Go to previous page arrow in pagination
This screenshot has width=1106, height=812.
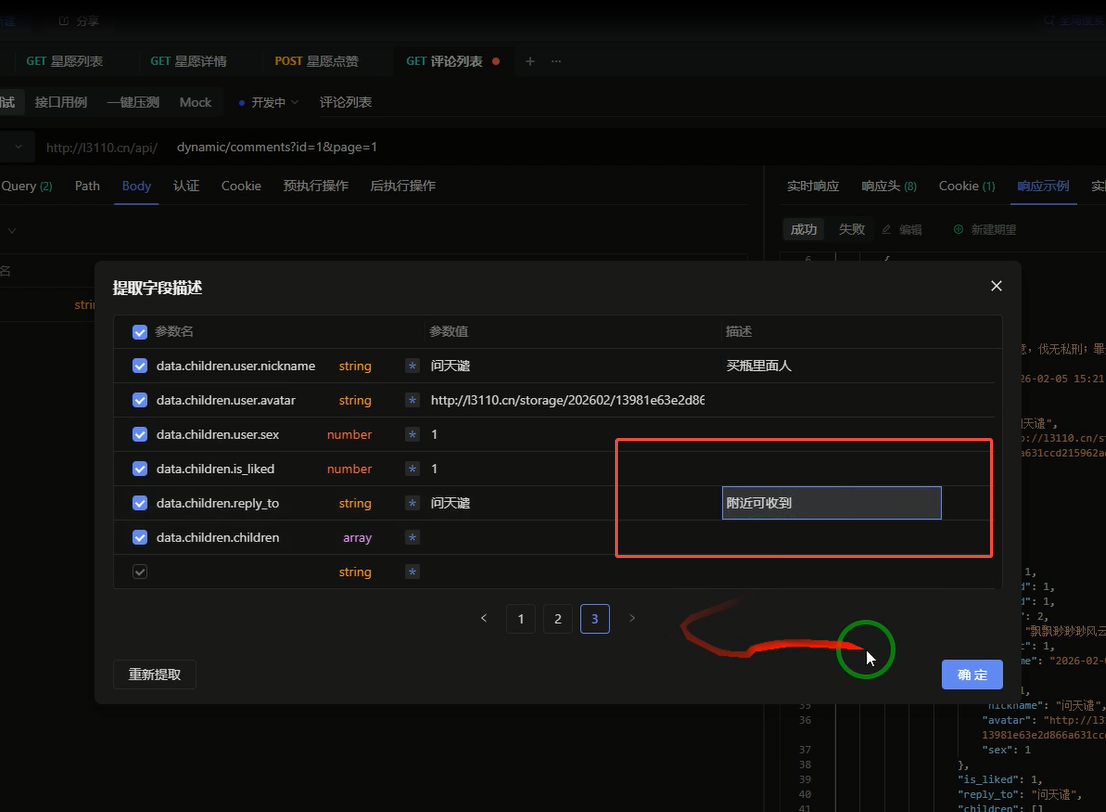(484, 619)
